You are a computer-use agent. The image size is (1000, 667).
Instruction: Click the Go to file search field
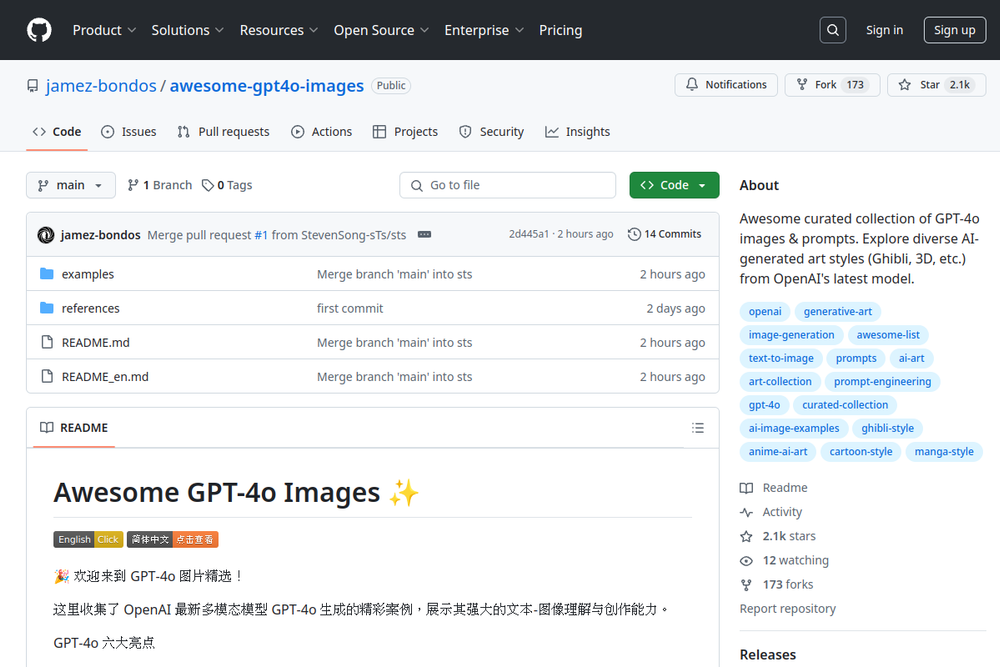(508, 185)
